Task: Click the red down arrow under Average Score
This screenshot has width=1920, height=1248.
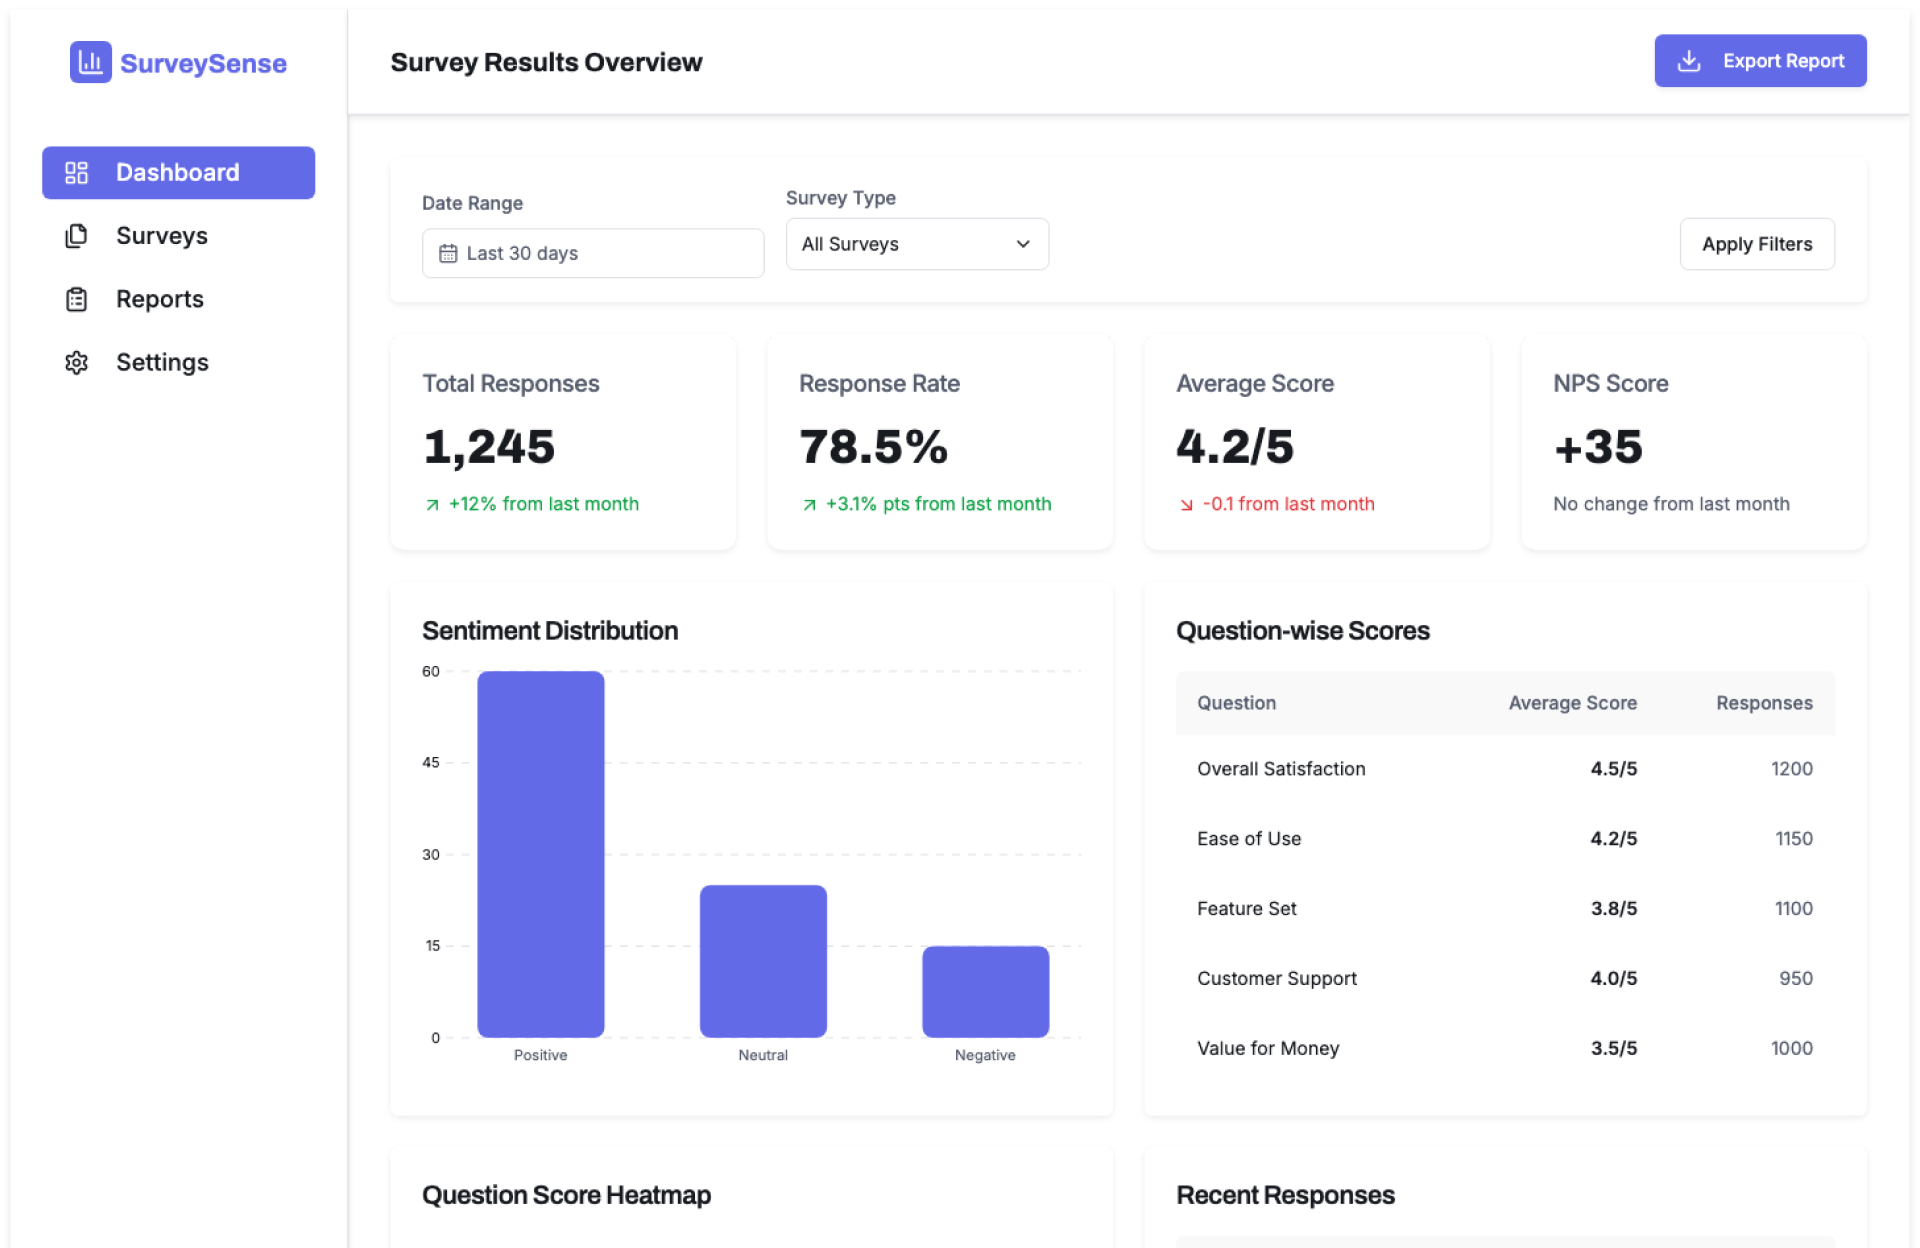Action: pos(1186,505)
